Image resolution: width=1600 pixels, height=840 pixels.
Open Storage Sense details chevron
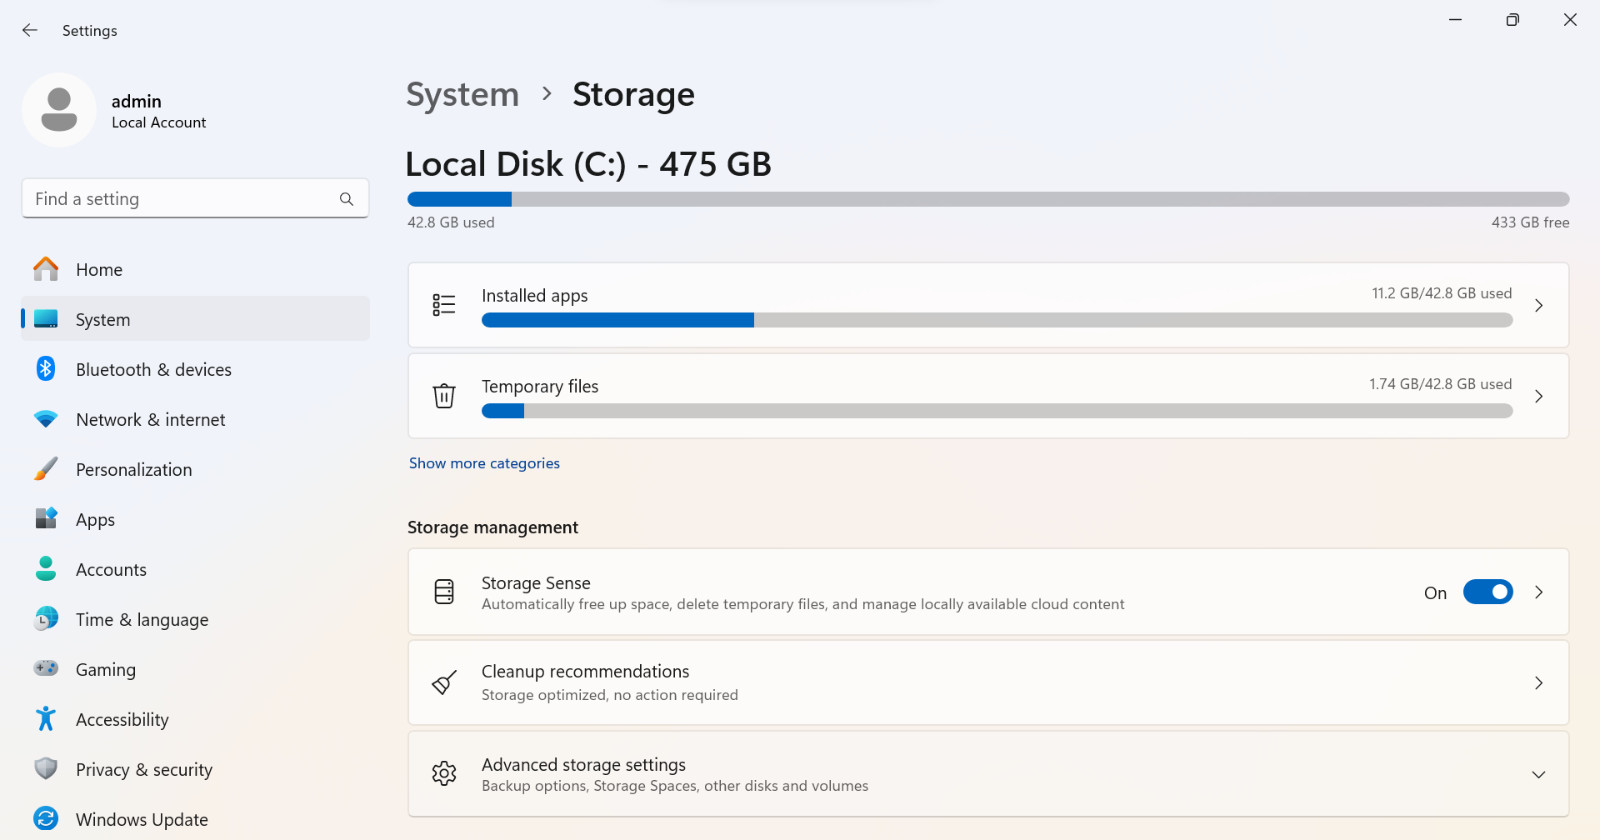click(x=1539, y=592)
